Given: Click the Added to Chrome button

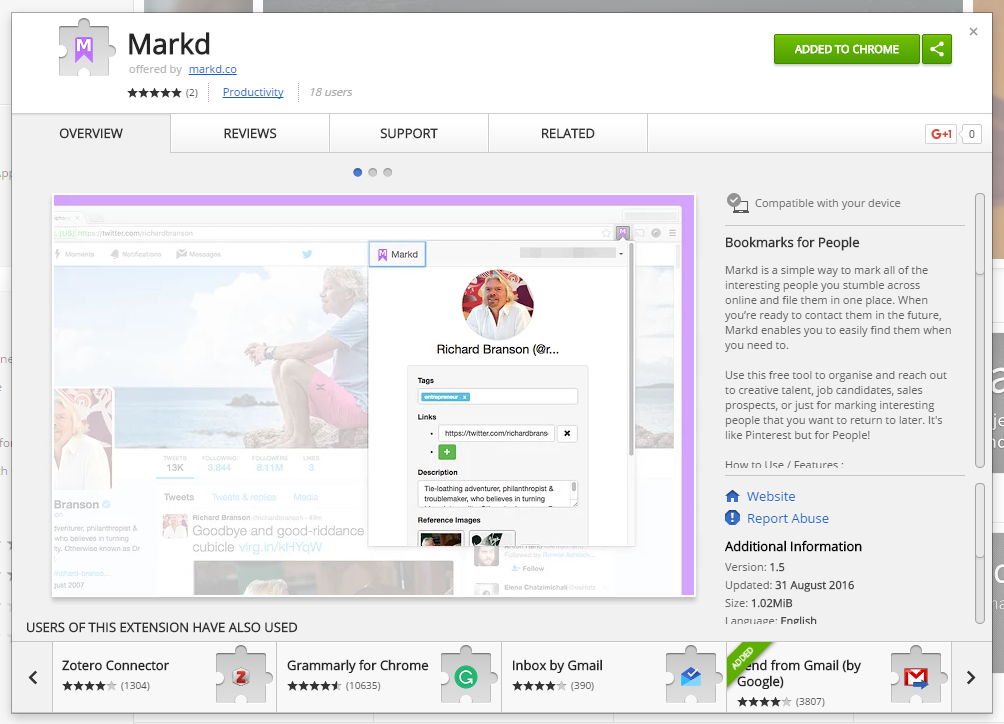Looking at the screenshot, I should (x=846, y=49).
